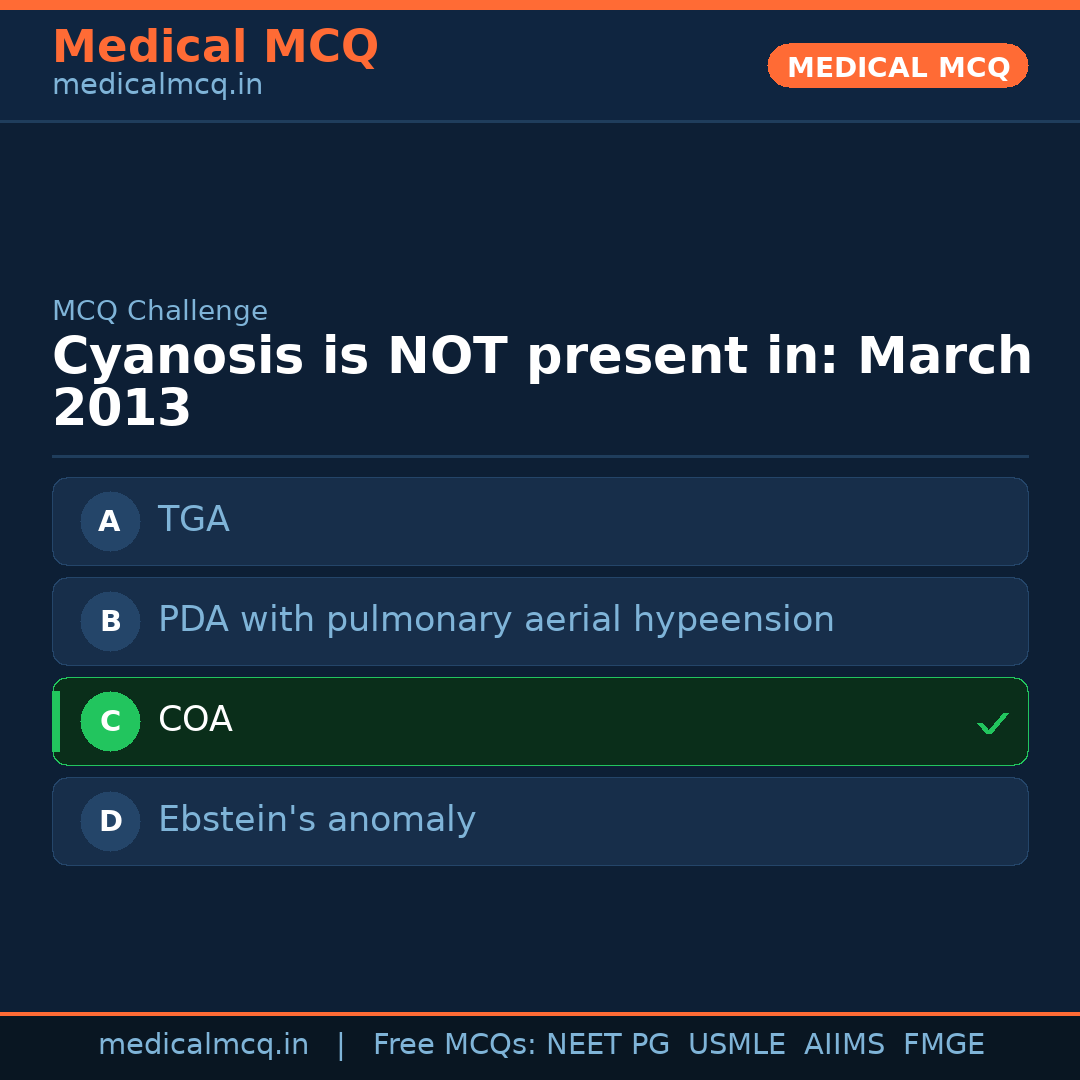The image size is (1080, 1080).
Task: Click the MCQ Challenge label
Action: pos(160,312)
